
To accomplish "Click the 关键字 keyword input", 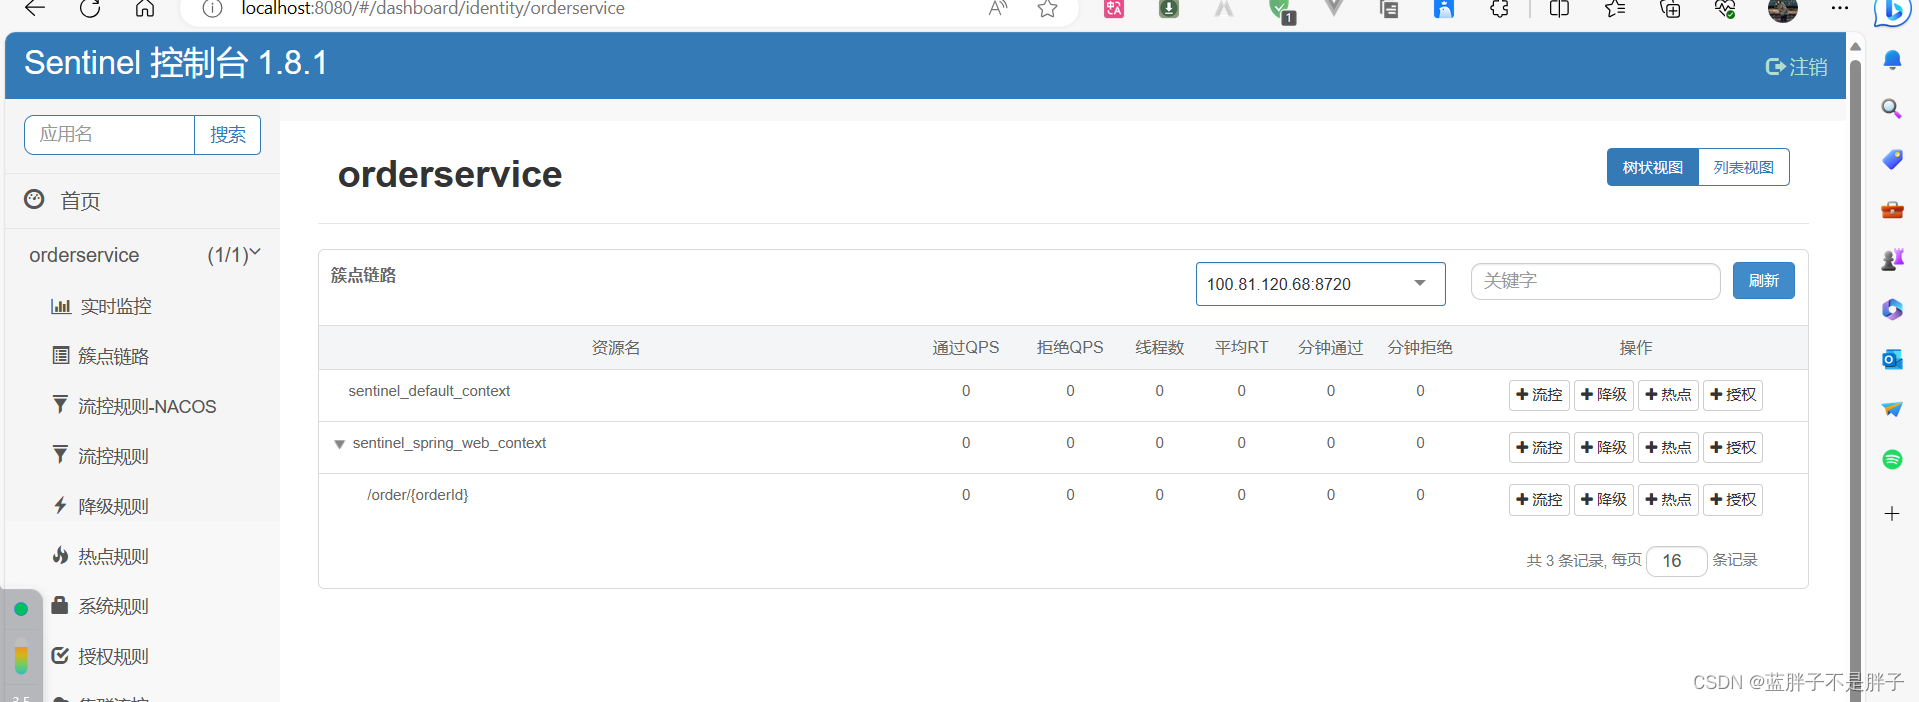I will point(1595,281).
